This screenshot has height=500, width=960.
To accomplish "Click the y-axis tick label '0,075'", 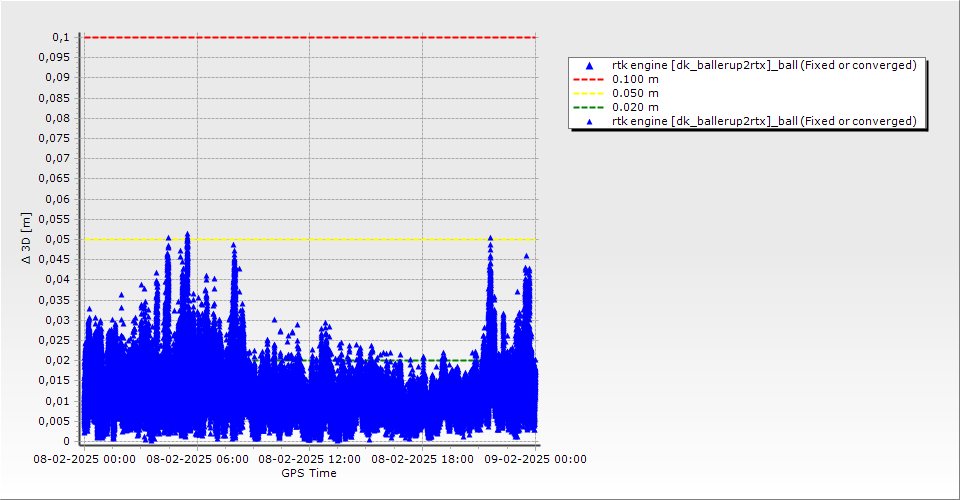I will tap(54, 138).
